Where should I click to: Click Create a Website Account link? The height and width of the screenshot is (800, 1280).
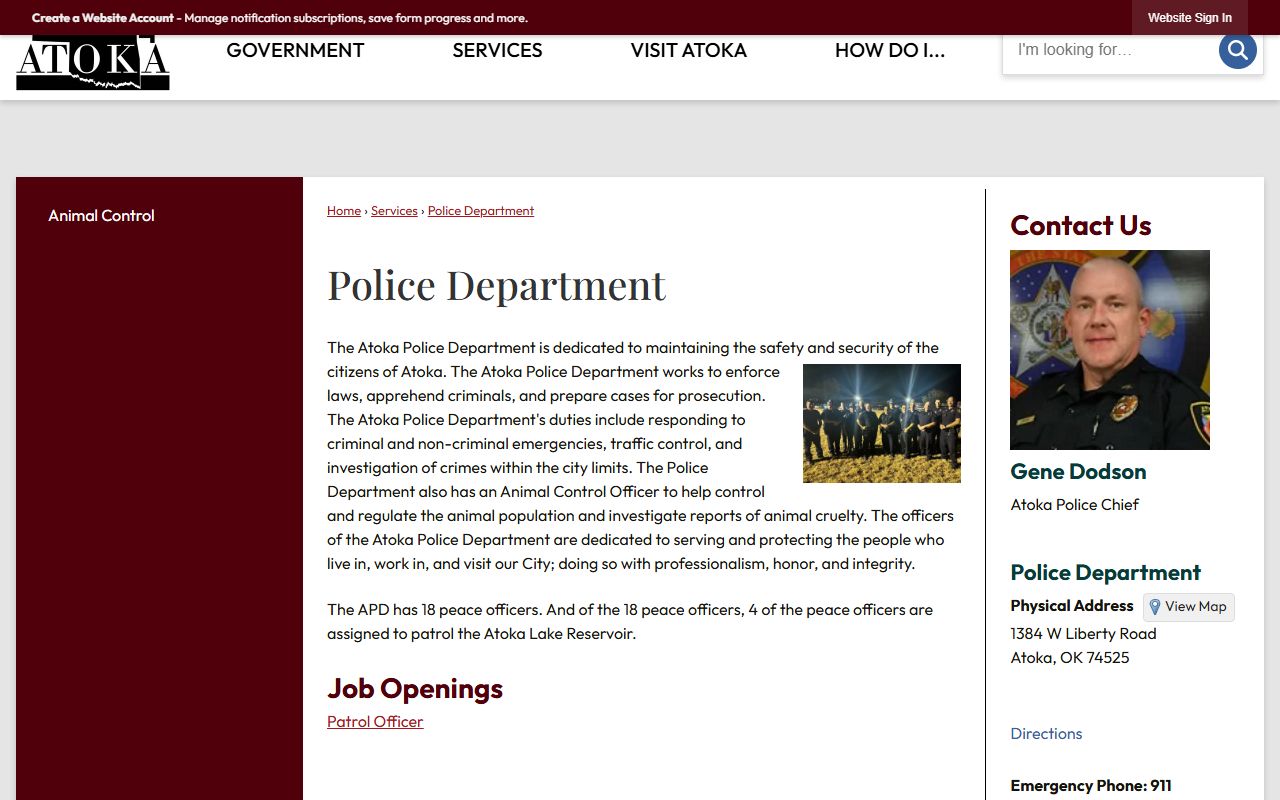point(103,18)
